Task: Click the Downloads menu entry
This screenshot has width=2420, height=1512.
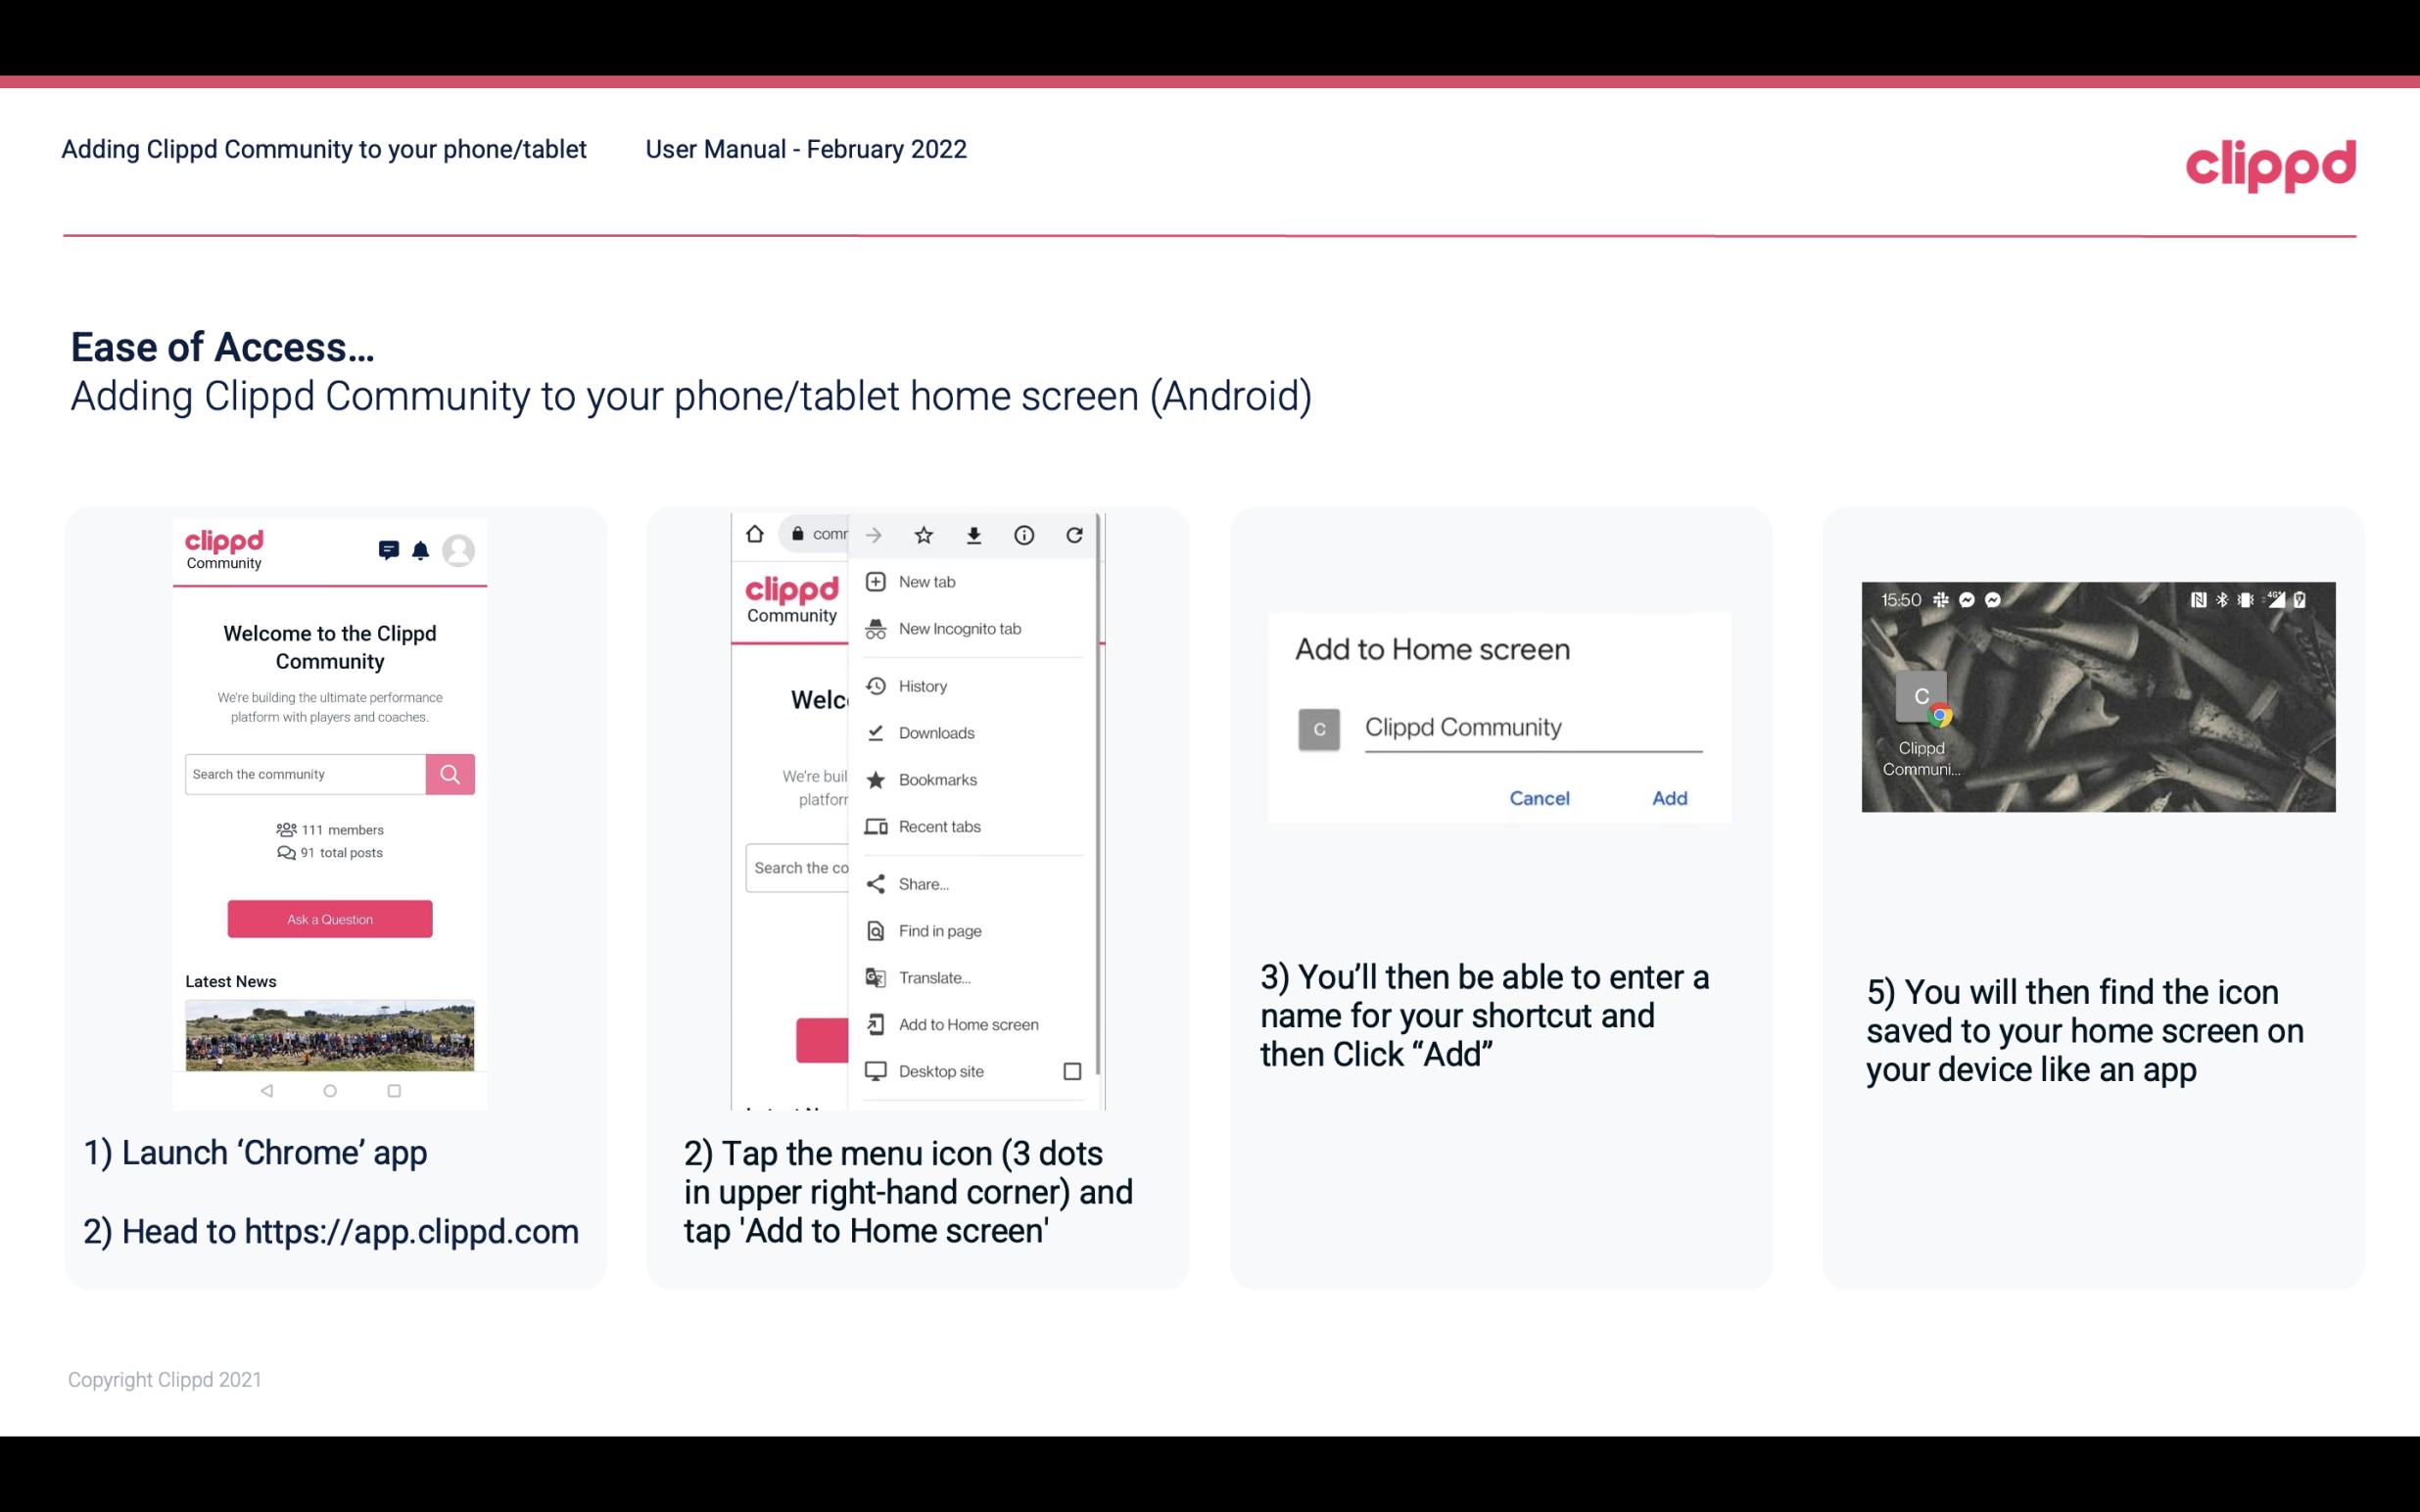Action: [x=935, y=732]
